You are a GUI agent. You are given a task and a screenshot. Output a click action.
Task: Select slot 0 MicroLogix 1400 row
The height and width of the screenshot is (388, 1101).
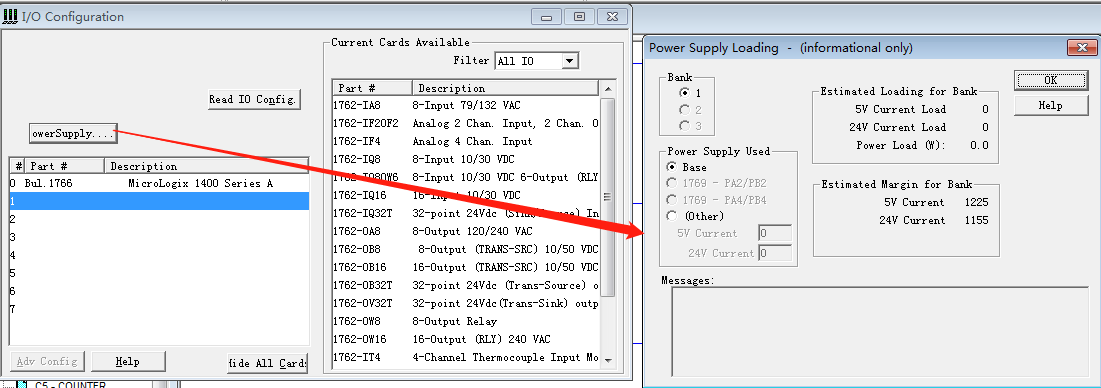pyautogui.click(x=159, y=184)
